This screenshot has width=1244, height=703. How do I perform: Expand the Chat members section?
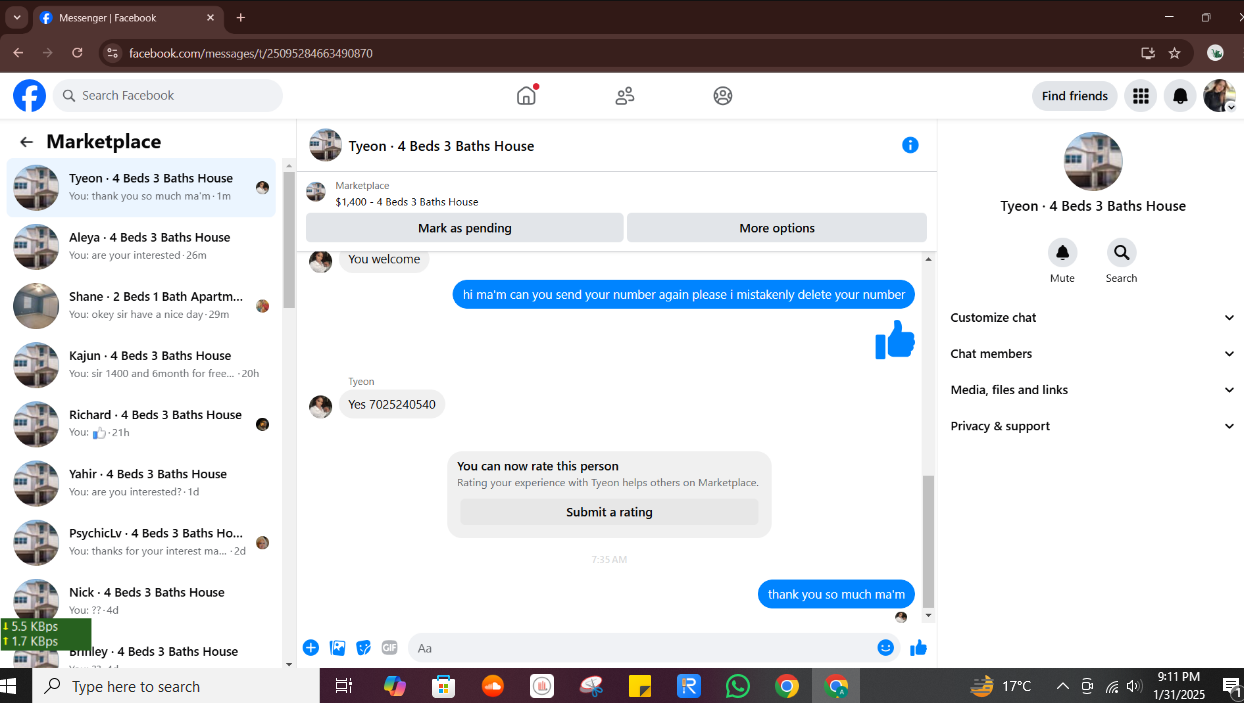click(1093, 354)
